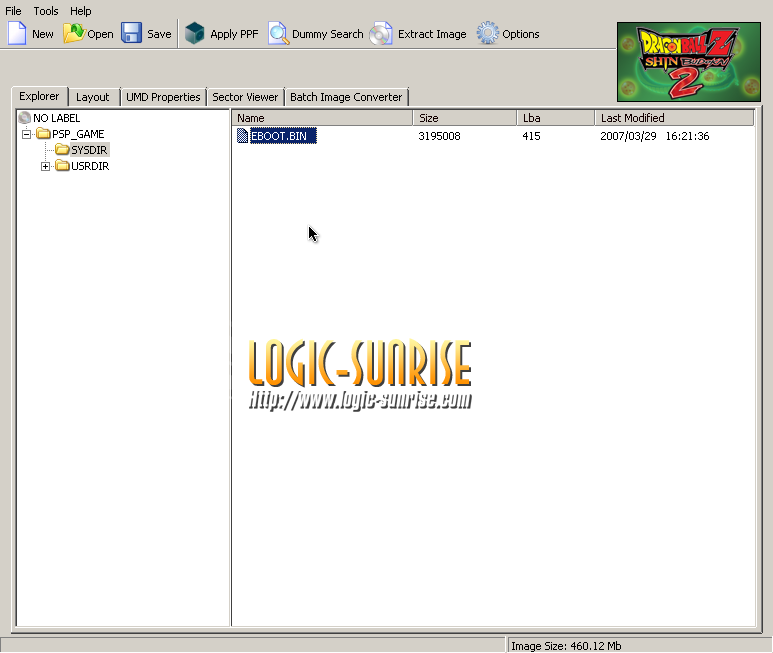The width and height of the screenshot is (773, 653).
Task: Click the New button label
Action: (43, 34)
